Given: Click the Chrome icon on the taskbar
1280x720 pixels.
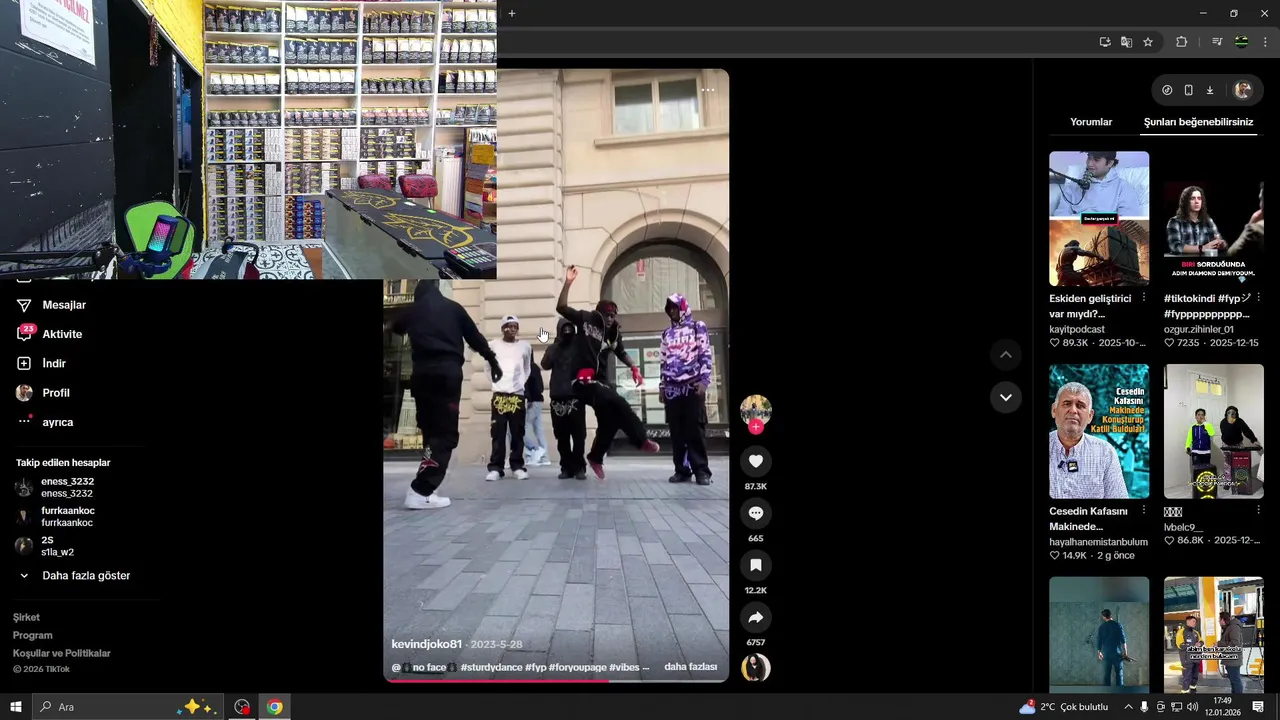Looking at the screenshot, I should [274, 707].
